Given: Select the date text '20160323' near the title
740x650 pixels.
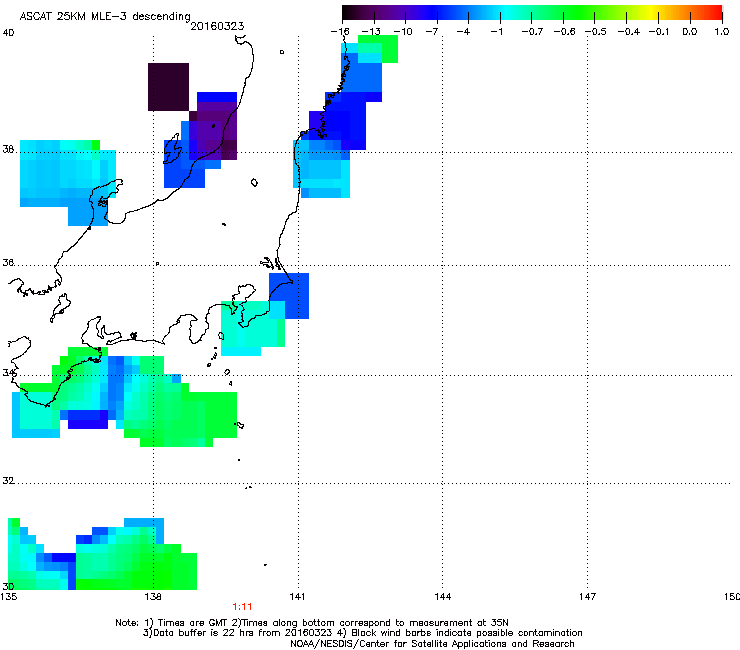Looking at the screenshot, I should click(217, 26).
